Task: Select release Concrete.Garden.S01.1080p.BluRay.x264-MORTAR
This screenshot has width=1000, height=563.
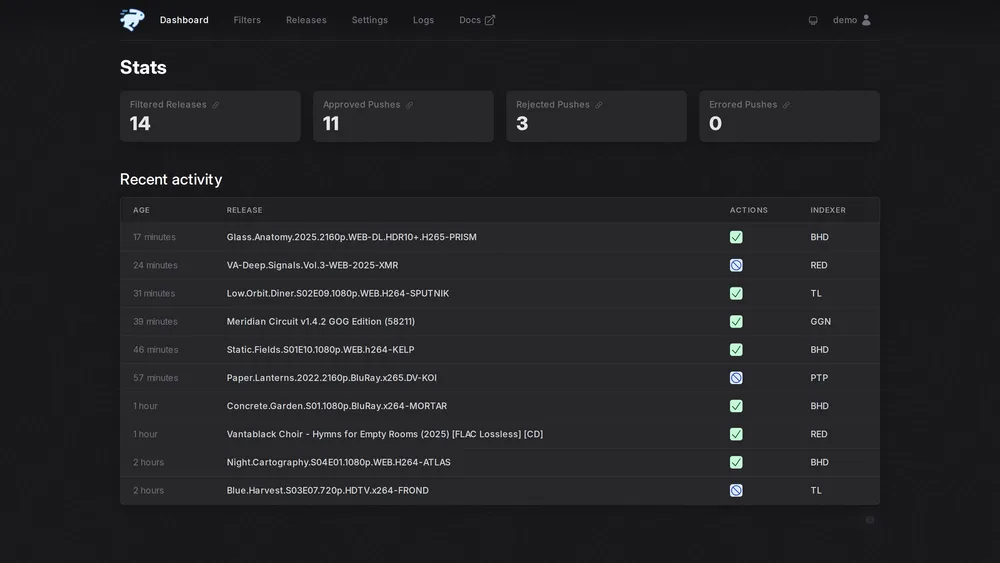Action: pos(337,406)
